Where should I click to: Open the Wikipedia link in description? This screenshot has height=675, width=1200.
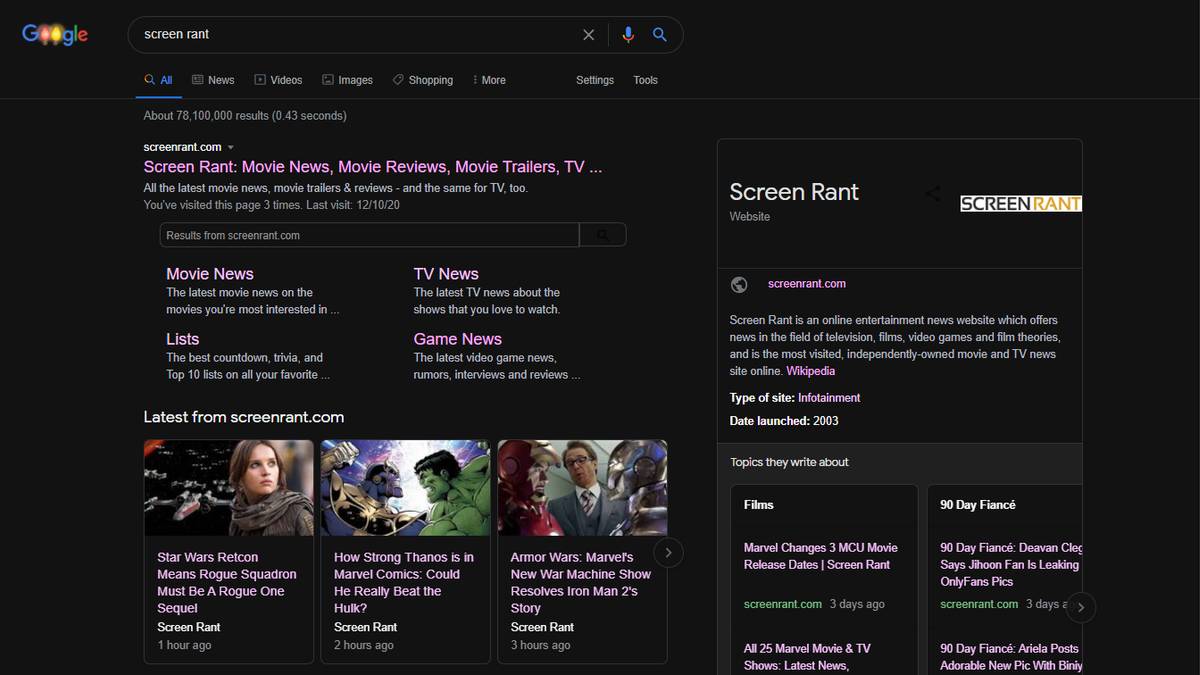(x=810, y=371)
